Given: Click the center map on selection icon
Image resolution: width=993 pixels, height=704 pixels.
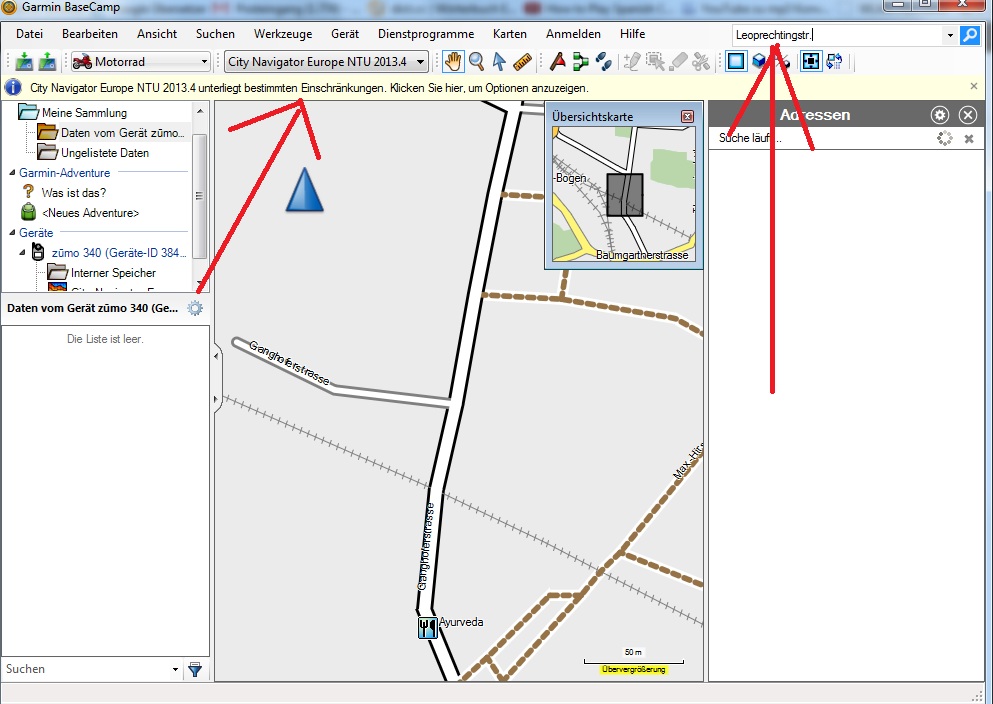Looking at the screenshot, I should 811,61.
